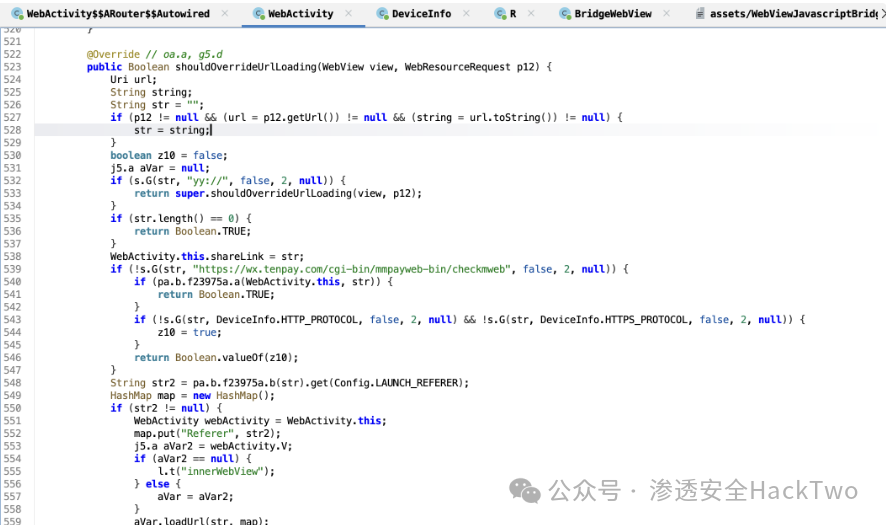The width and height of the screenshot is (886, 525).
Task: Click the class icon on the BridgeWebView tab
Action: 565,14
